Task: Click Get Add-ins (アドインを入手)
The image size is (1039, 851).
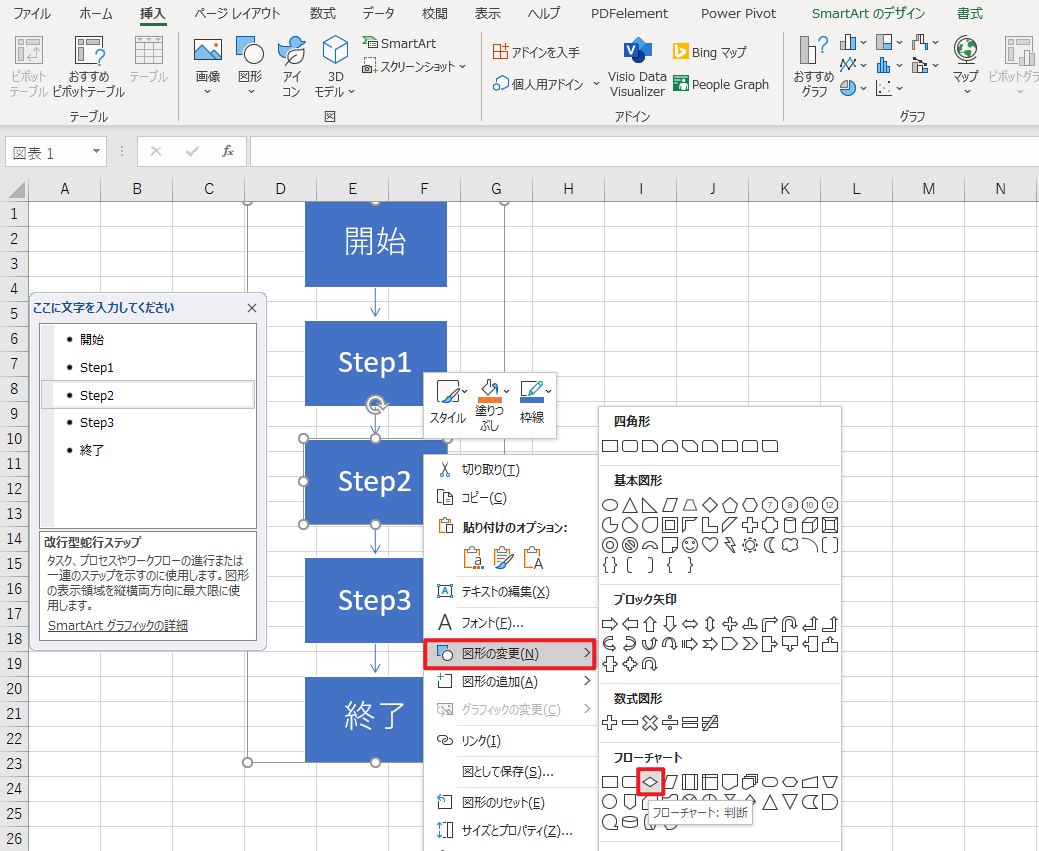Action: (536, 52)
